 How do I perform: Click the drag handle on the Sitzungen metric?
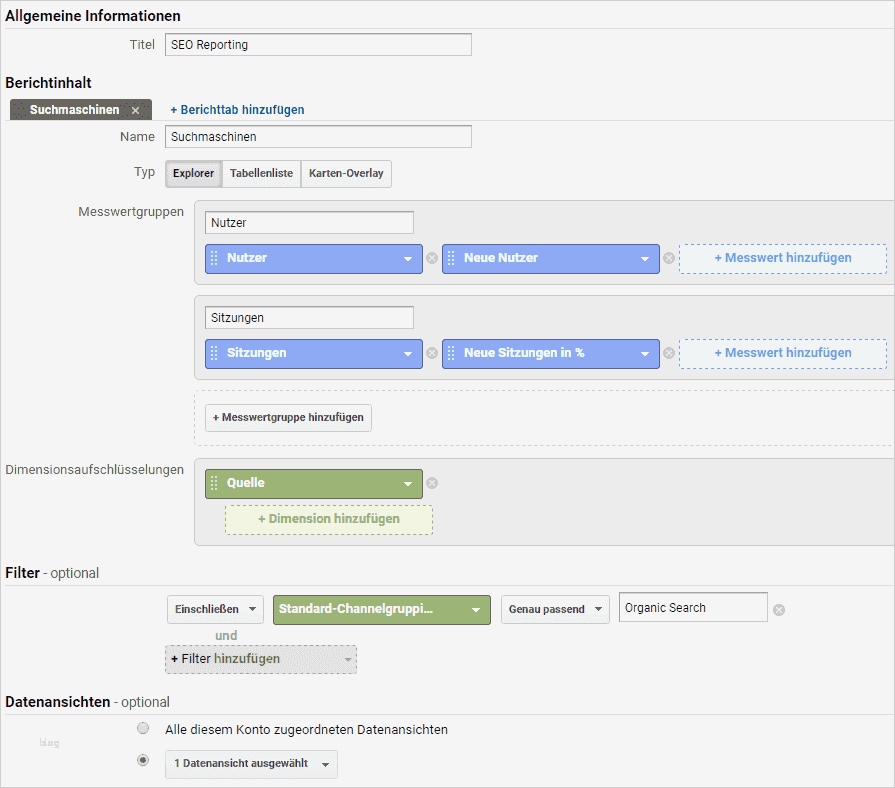click(x=215, y=353)
